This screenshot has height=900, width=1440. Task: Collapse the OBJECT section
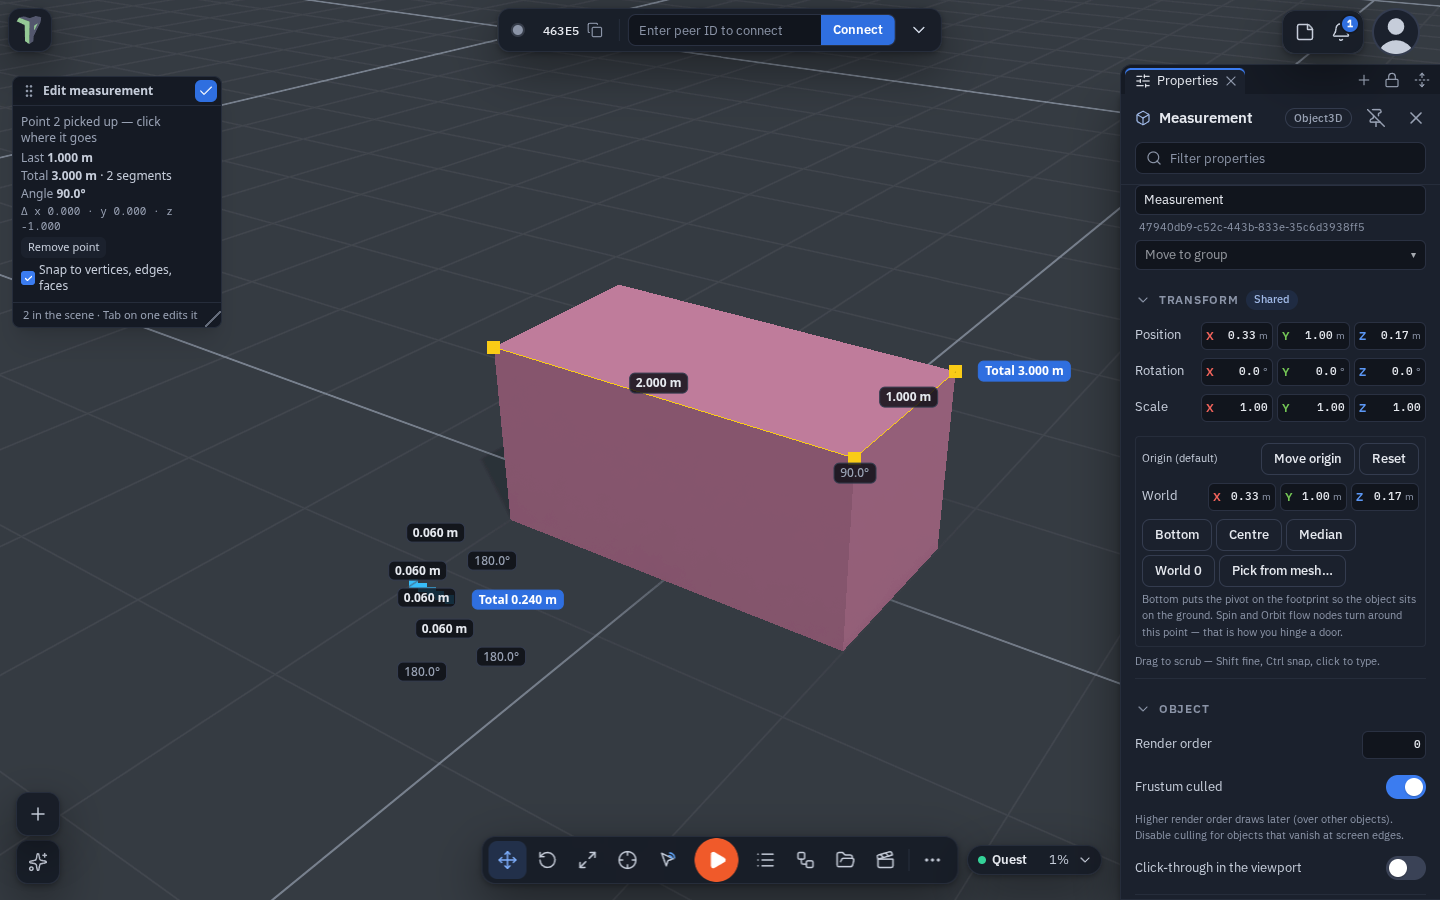1143,709
